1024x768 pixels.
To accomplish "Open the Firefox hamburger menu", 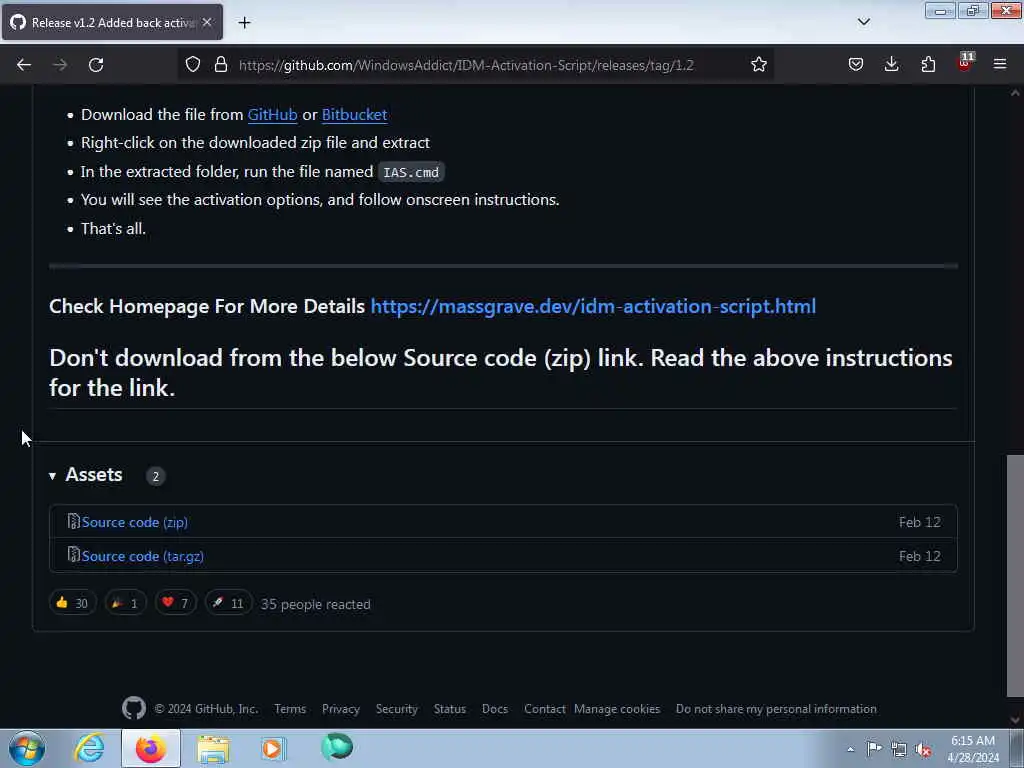I will tap(1000, 65).
